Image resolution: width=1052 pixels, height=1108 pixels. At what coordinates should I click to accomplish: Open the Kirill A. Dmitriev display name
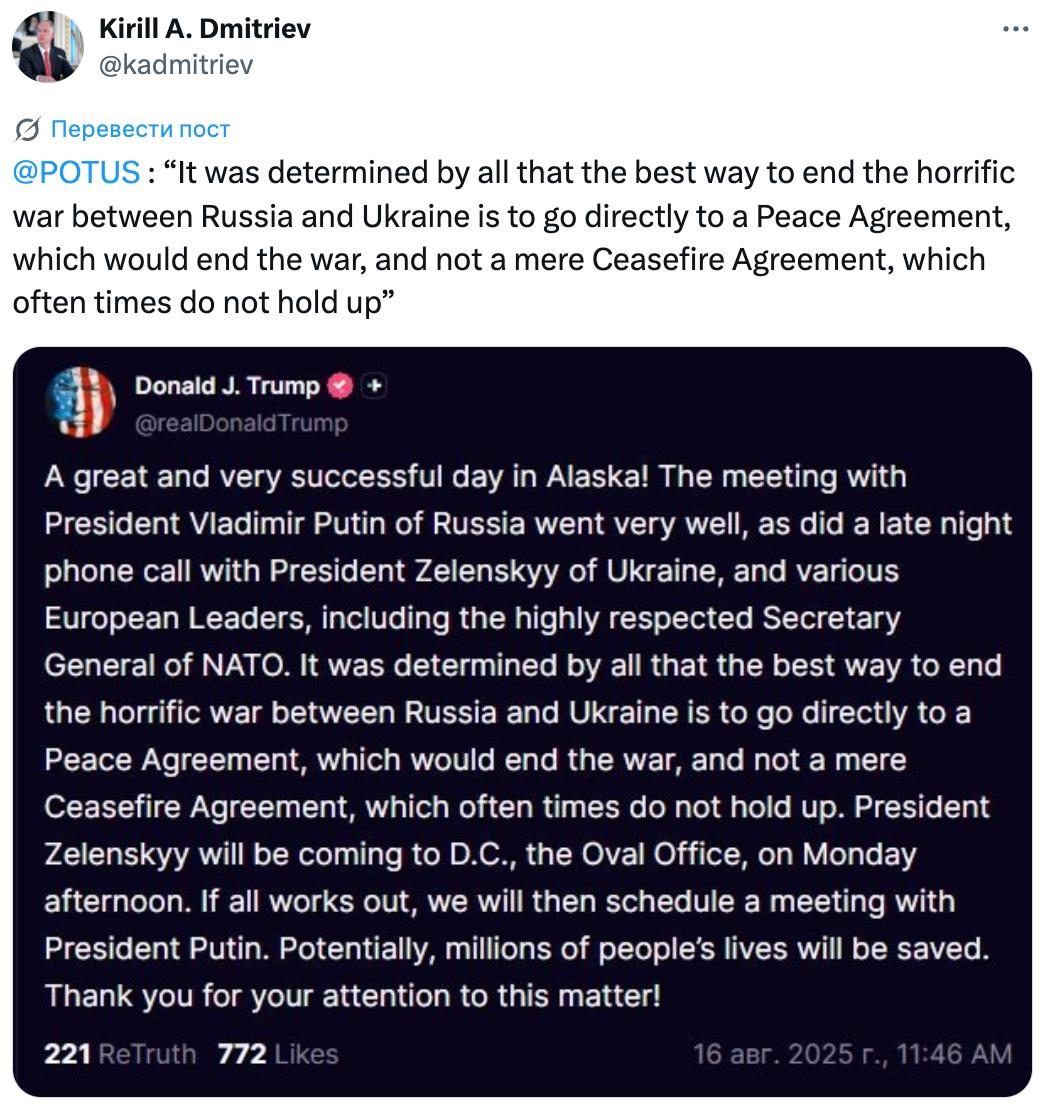[204, 29]
